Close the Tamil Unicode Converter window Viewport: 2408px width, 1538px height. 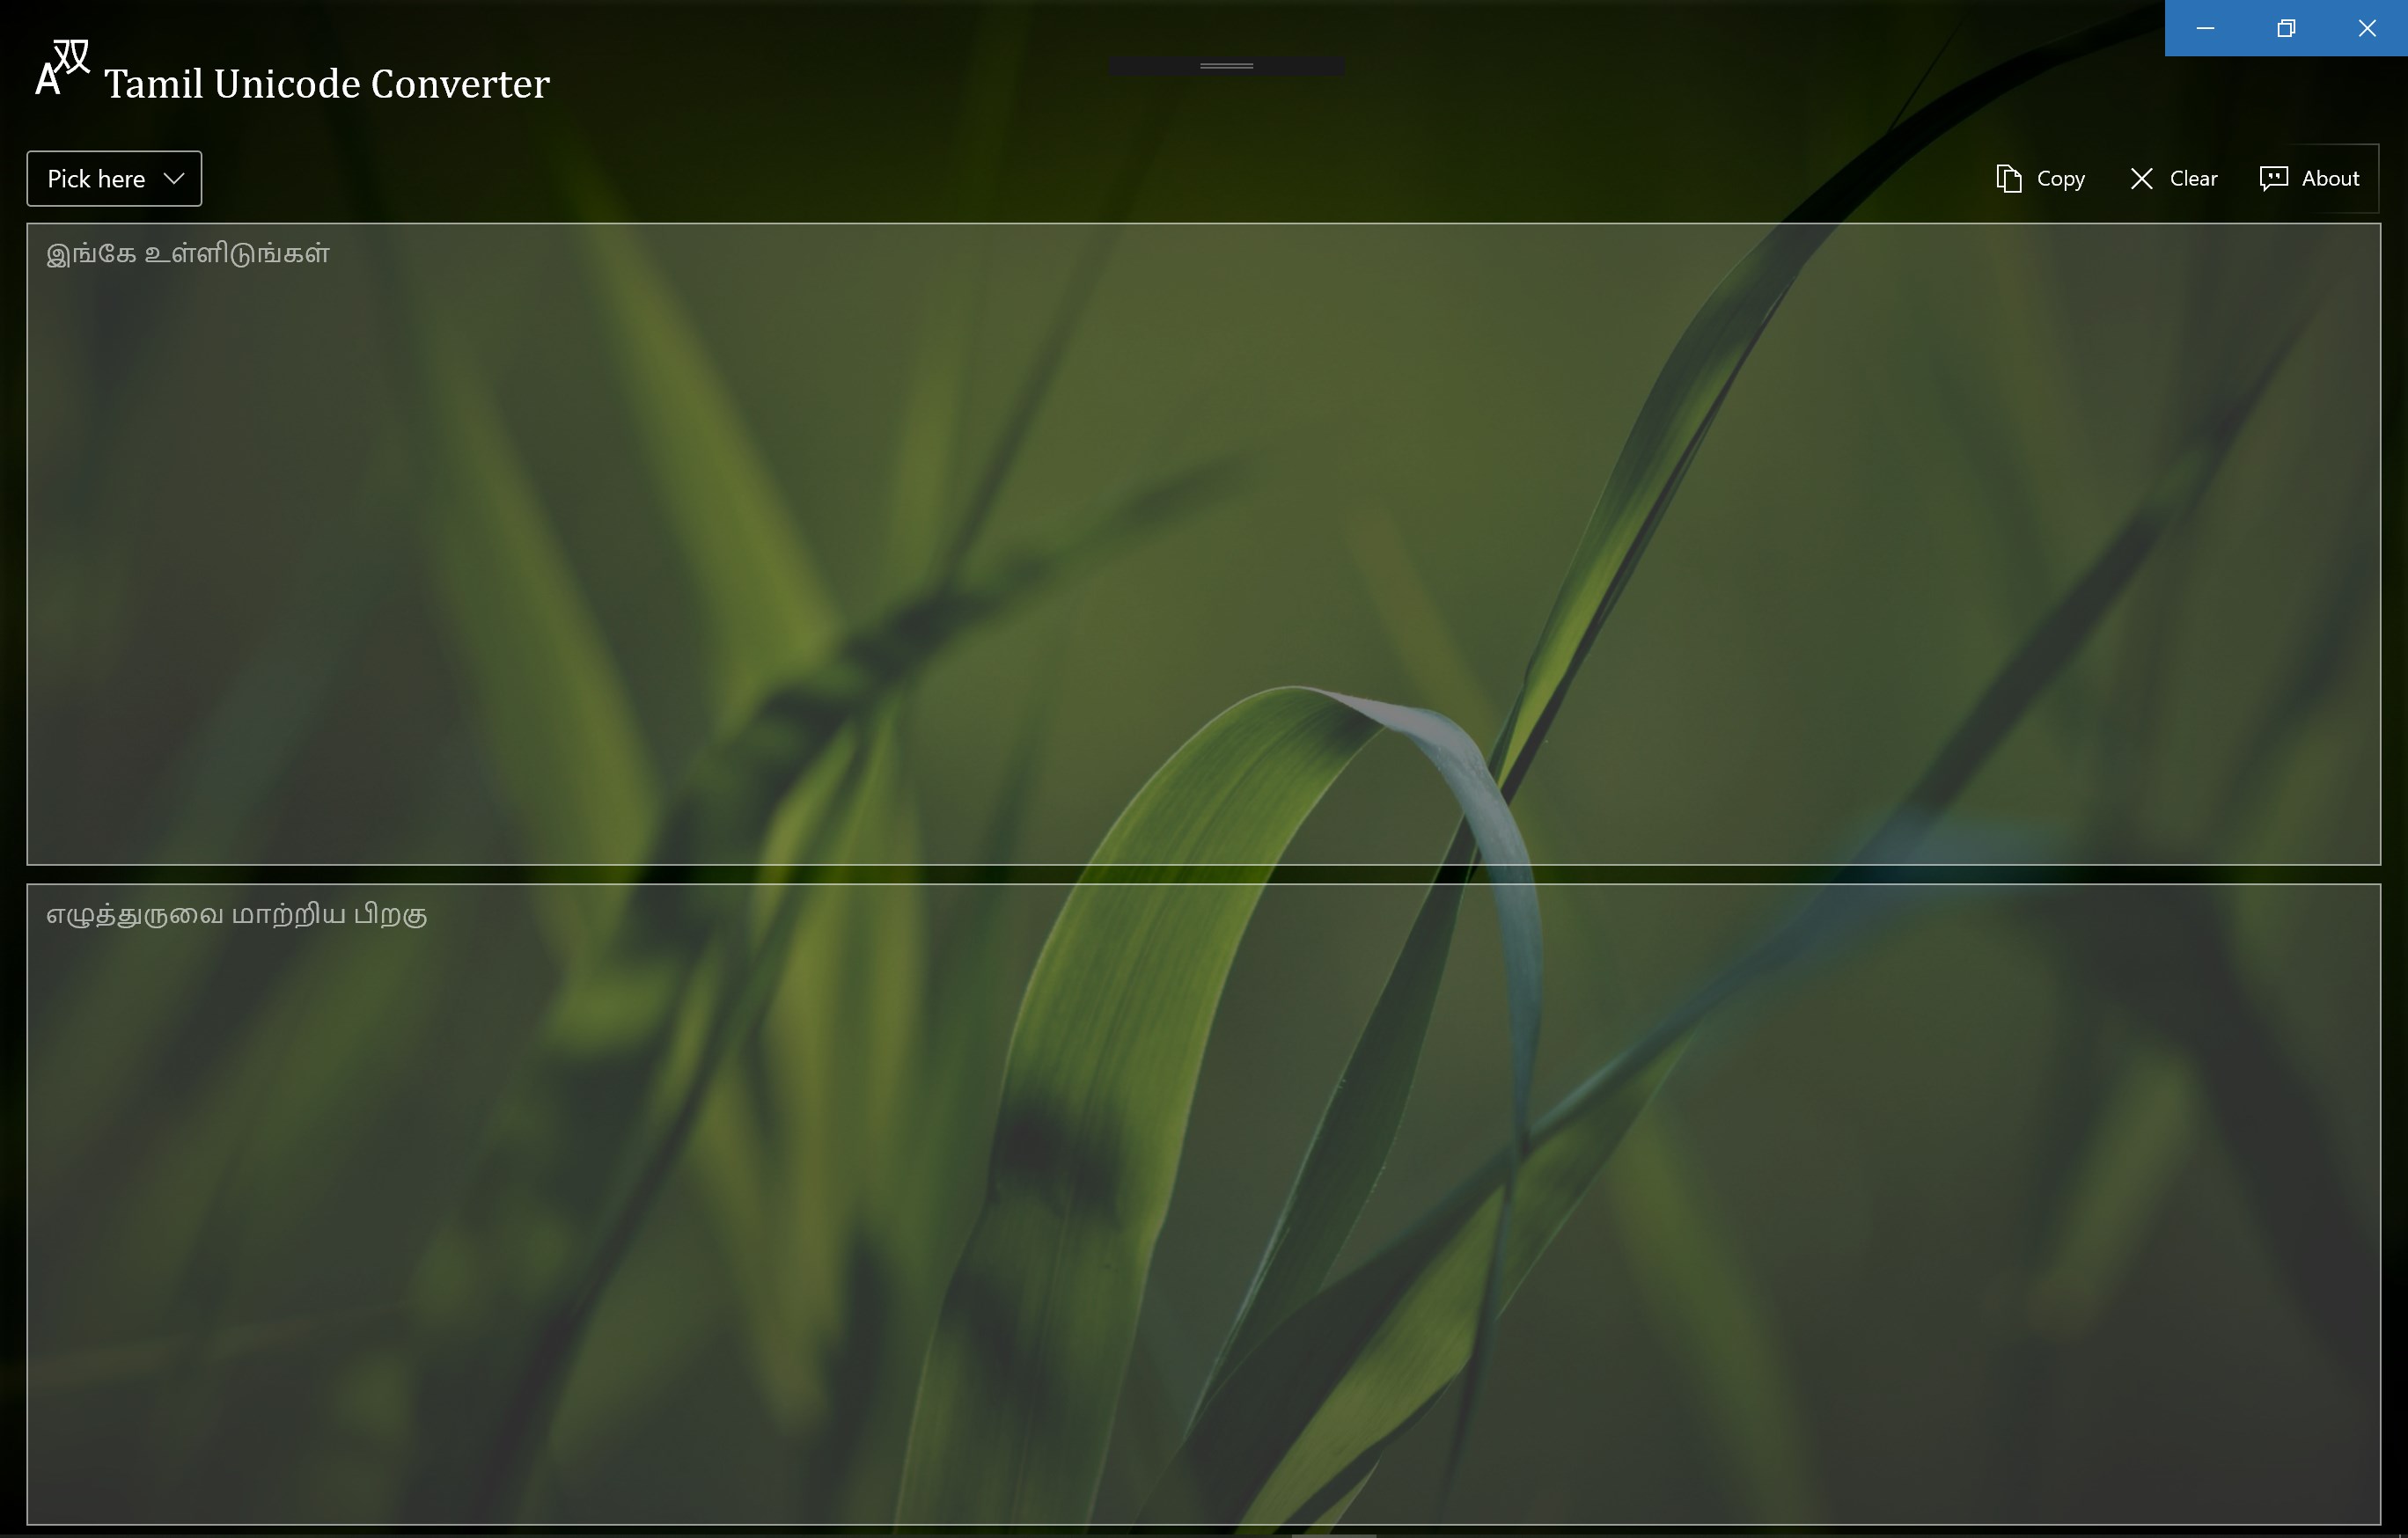[x=2367, y=28]
